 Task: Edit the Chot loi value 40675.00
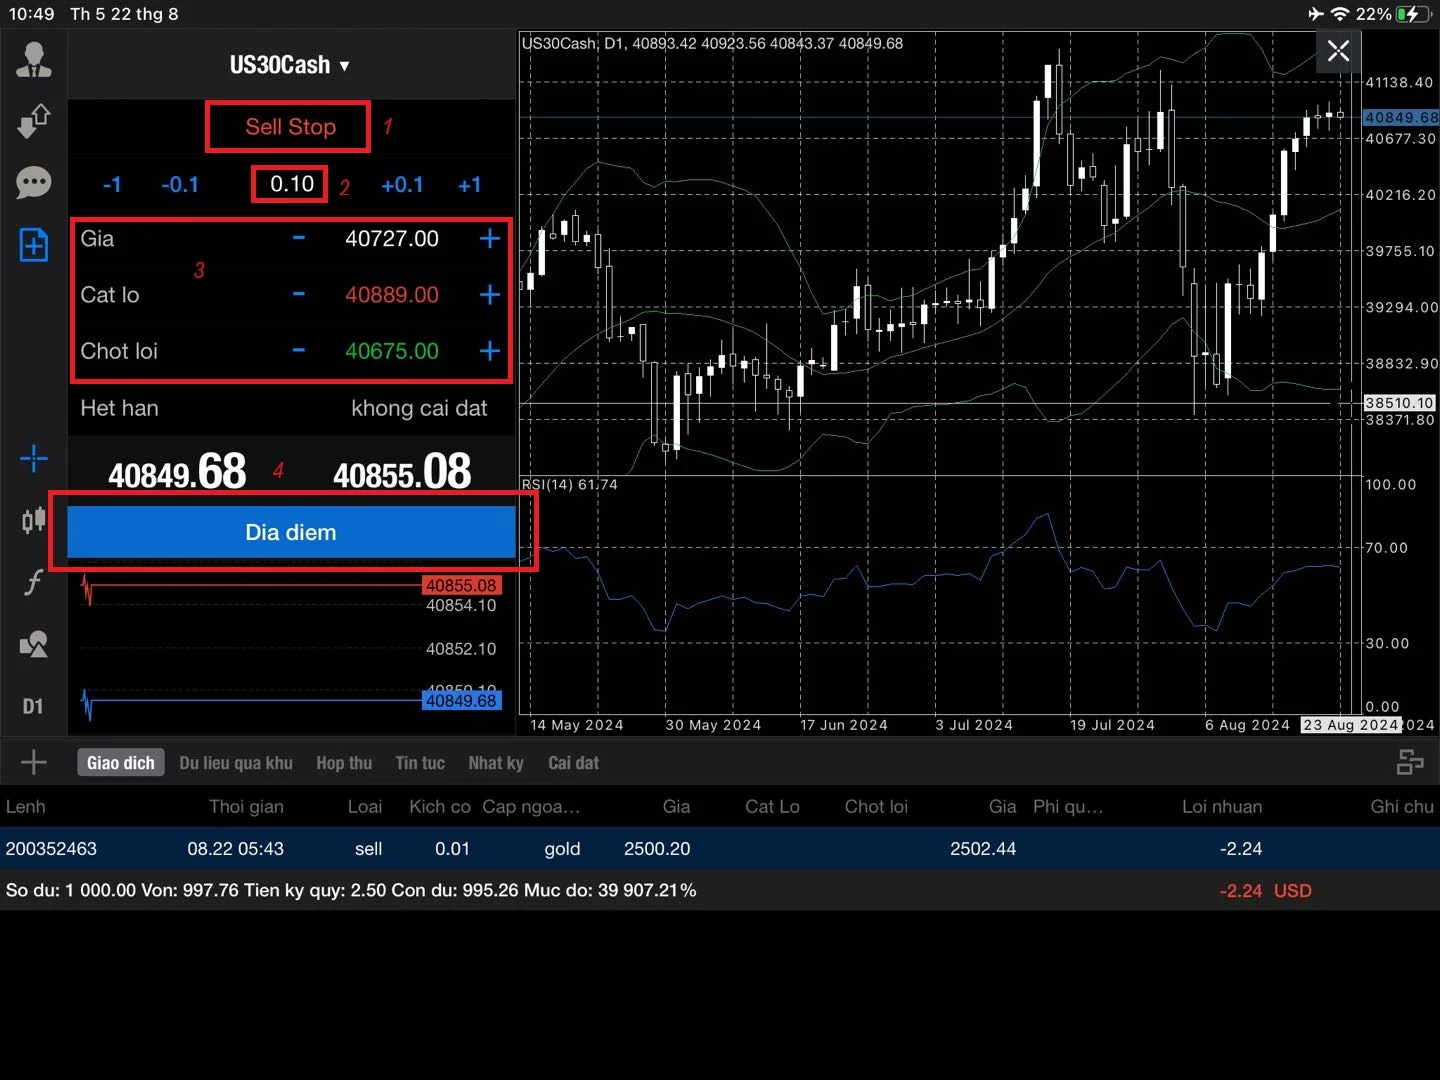click(x=392, y=350)
